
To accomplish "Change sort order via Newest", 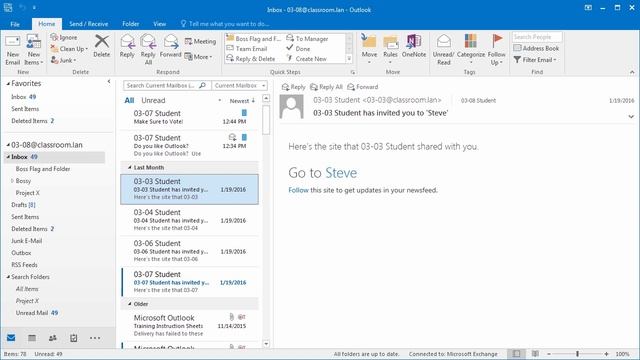I will pyautogui.click(x=242, y=100).
